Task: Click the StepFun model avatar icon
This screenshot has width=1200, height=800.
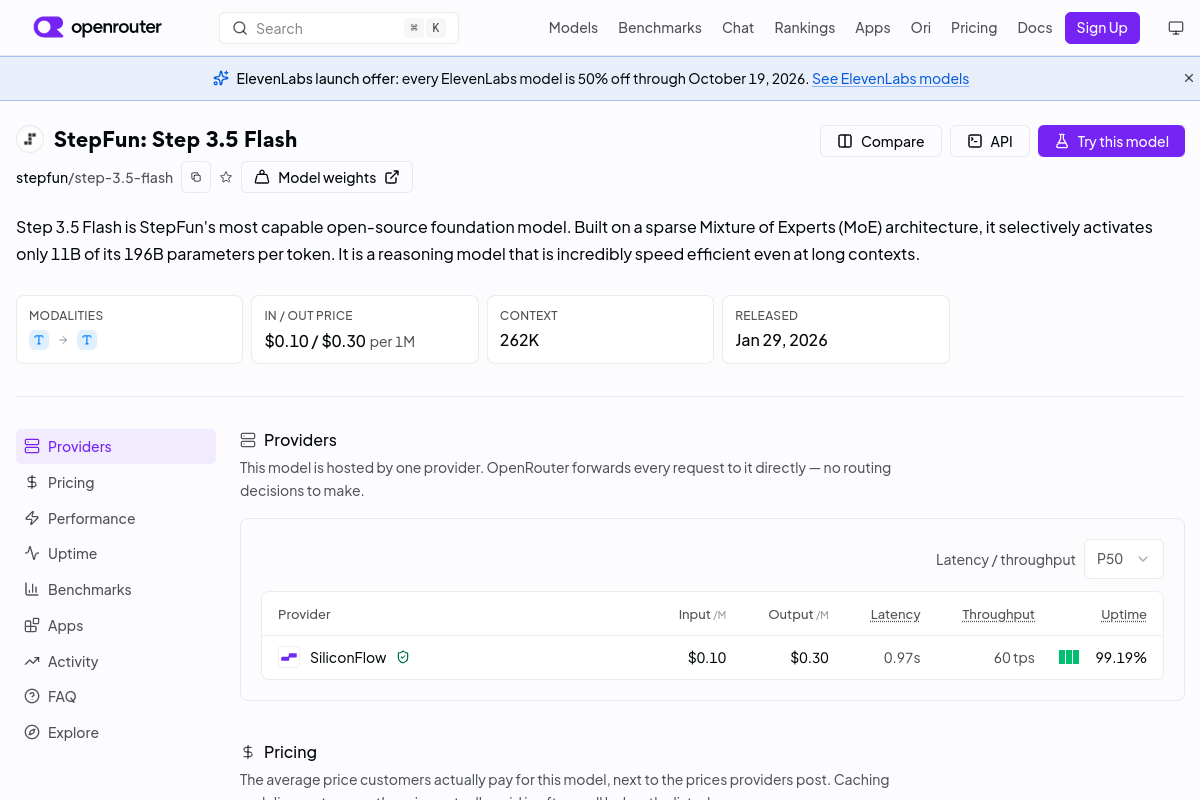Action: pyautogui.click(x=30, y=139)
